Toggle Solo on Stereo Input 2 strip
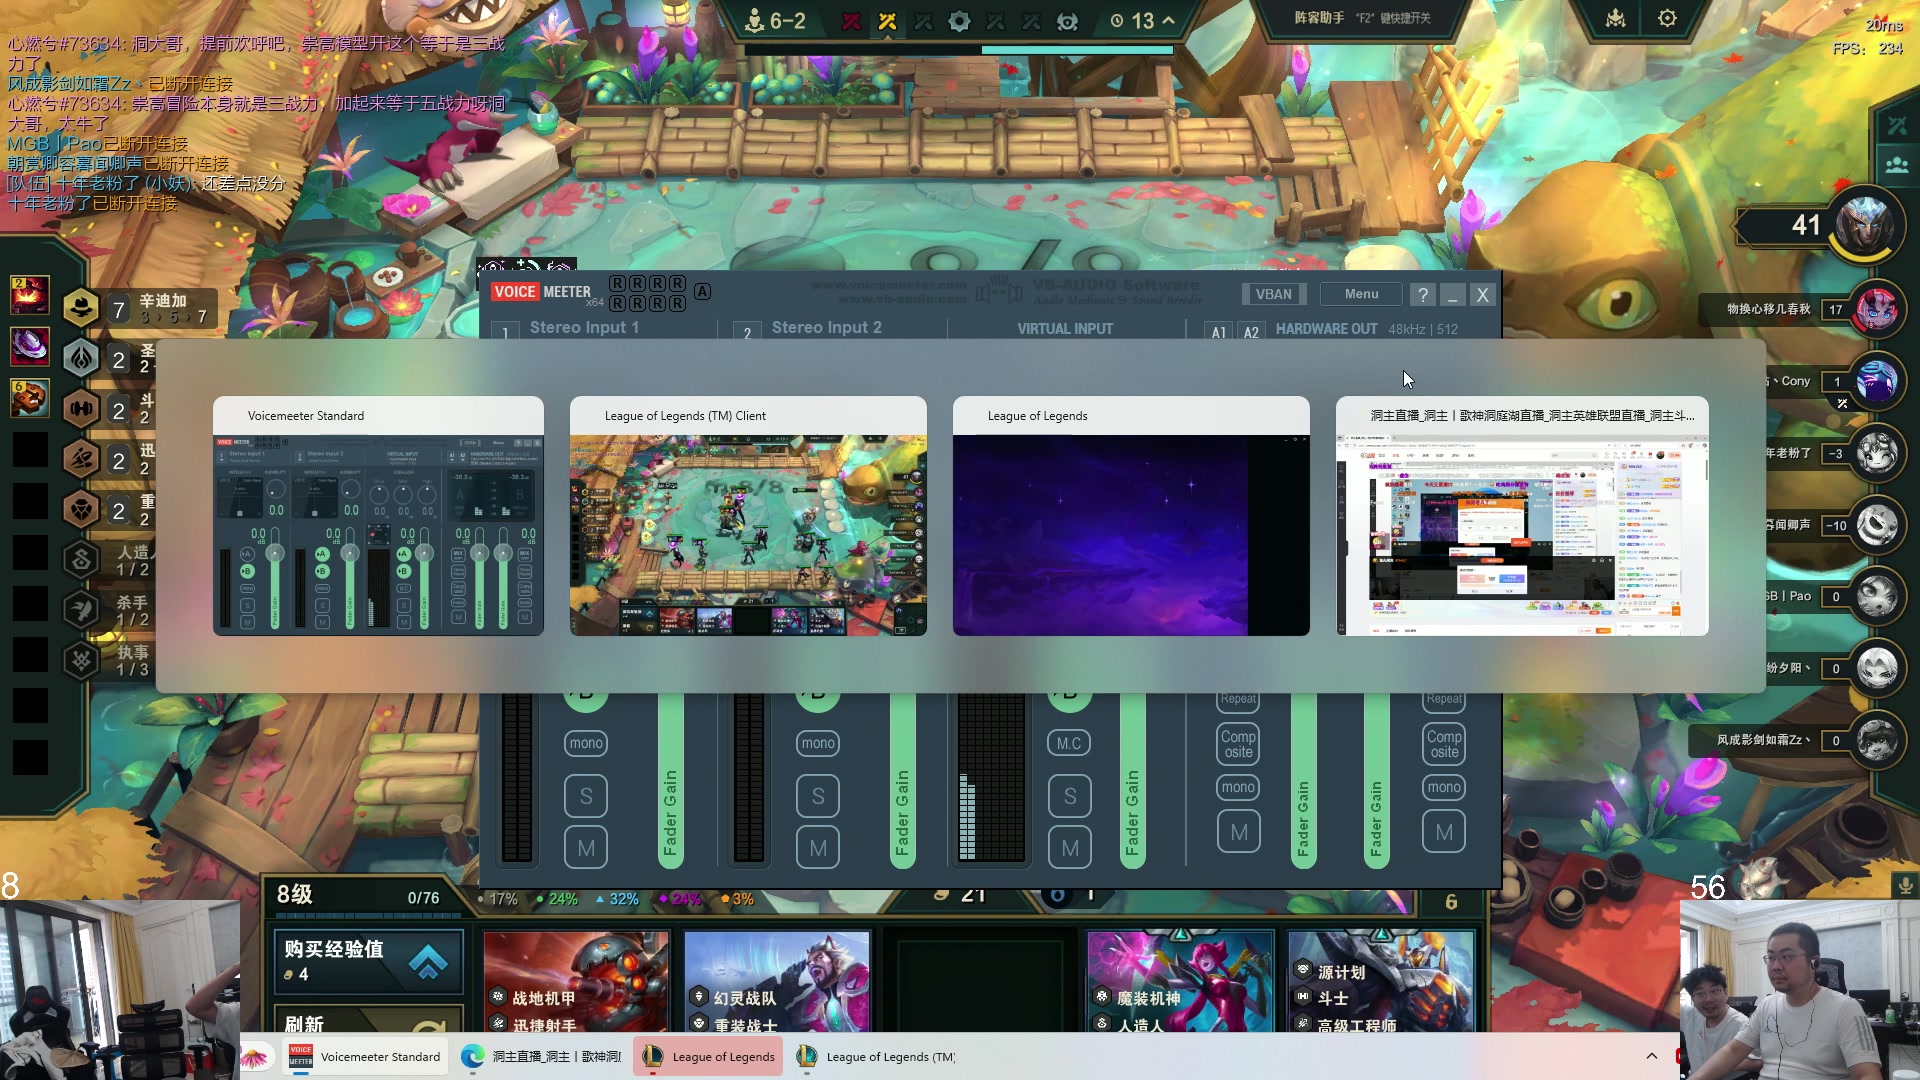 (818, 796)
